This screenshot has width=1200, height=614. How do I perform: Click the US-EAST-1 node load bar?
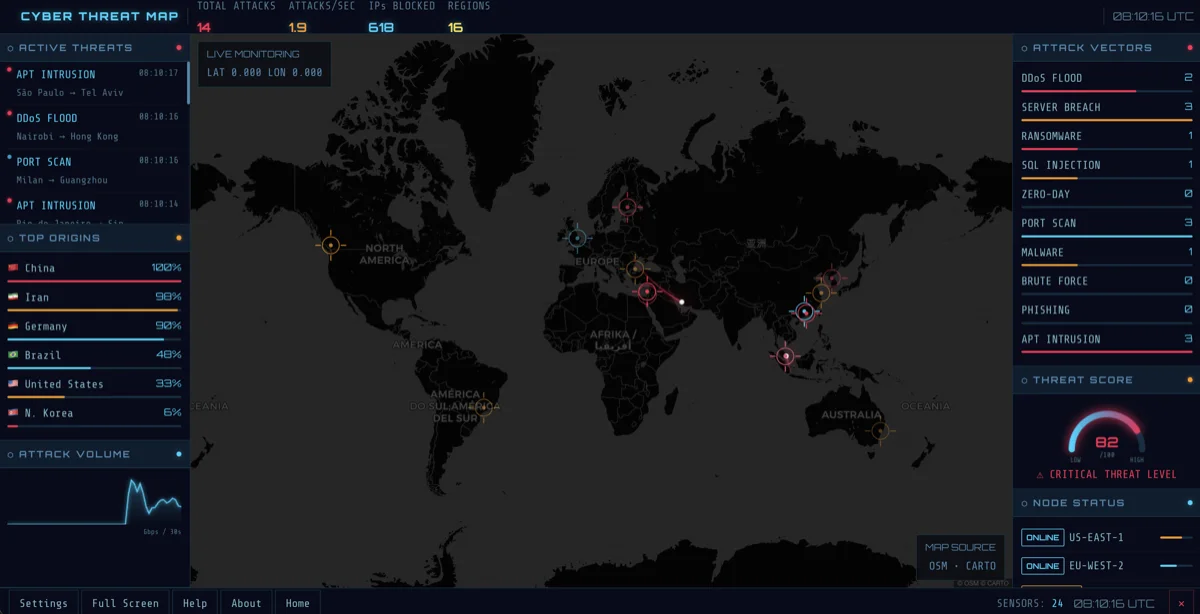point(1175,538)
